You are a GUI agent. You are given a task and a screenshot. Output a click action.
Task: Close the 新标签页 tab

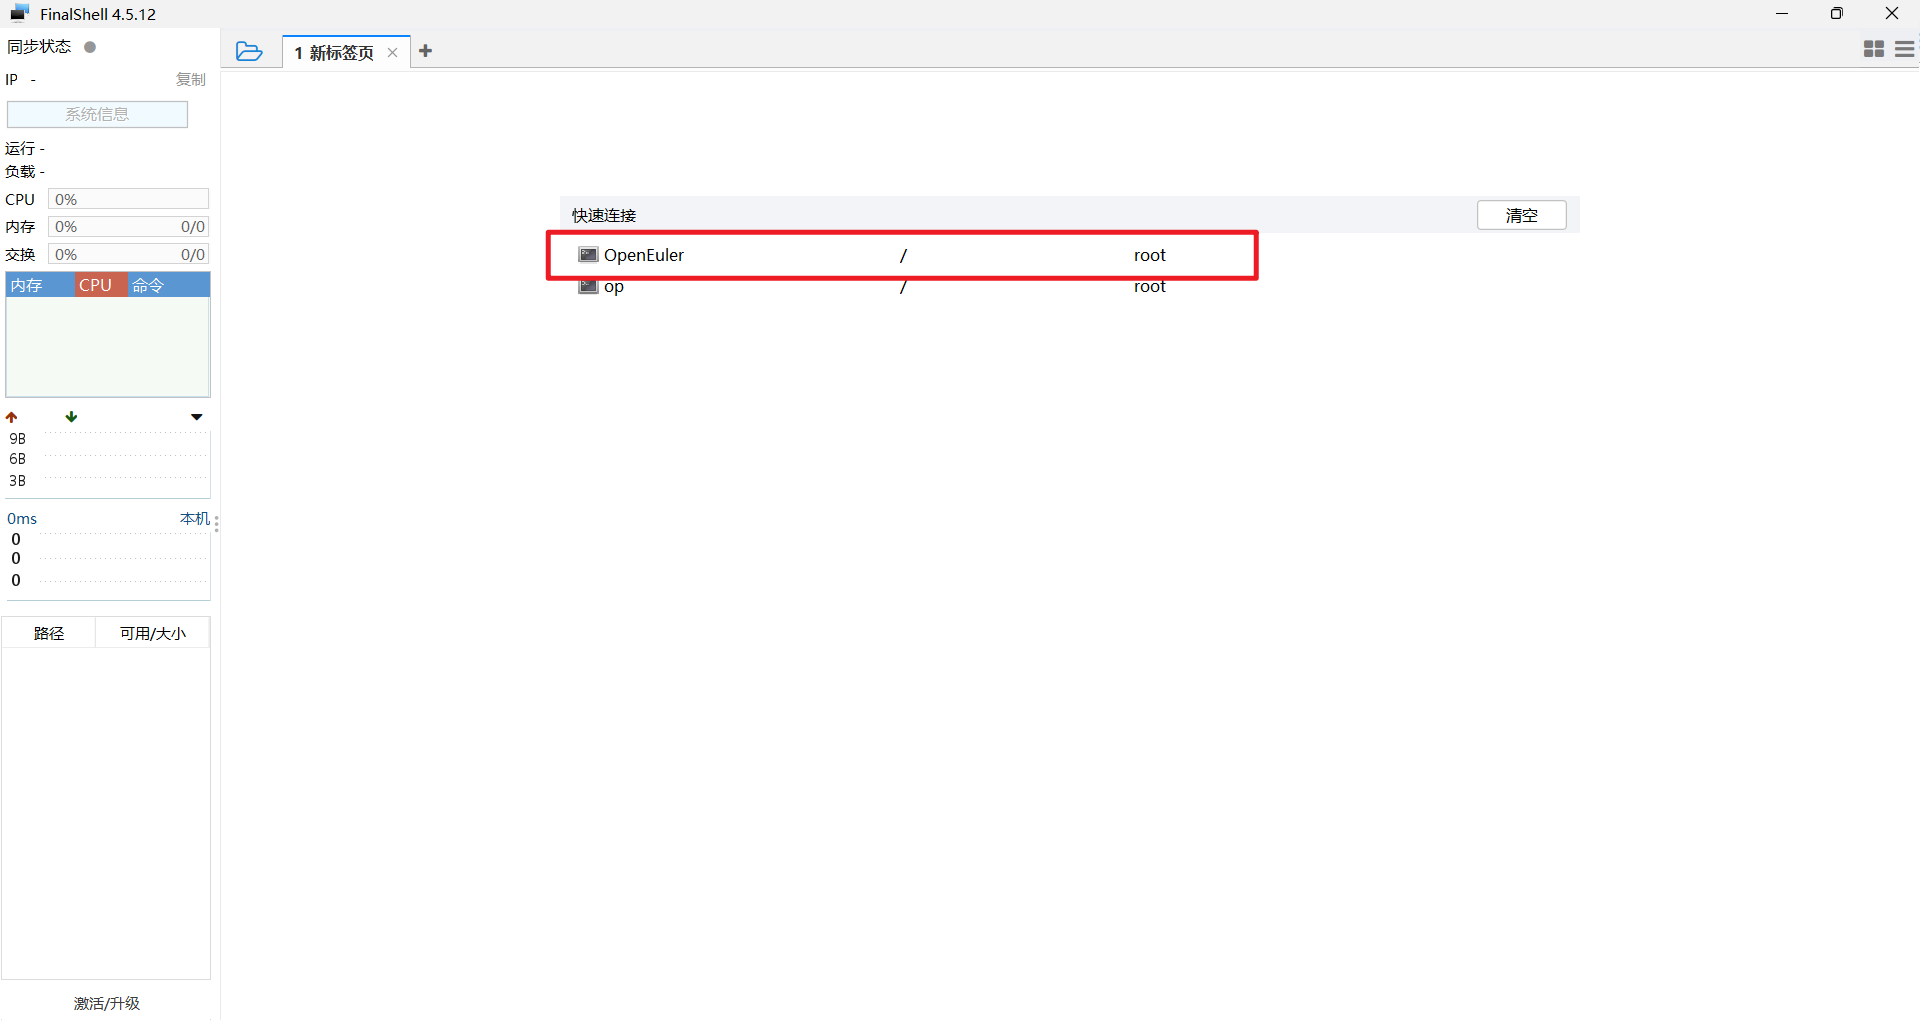click(393, 53)
